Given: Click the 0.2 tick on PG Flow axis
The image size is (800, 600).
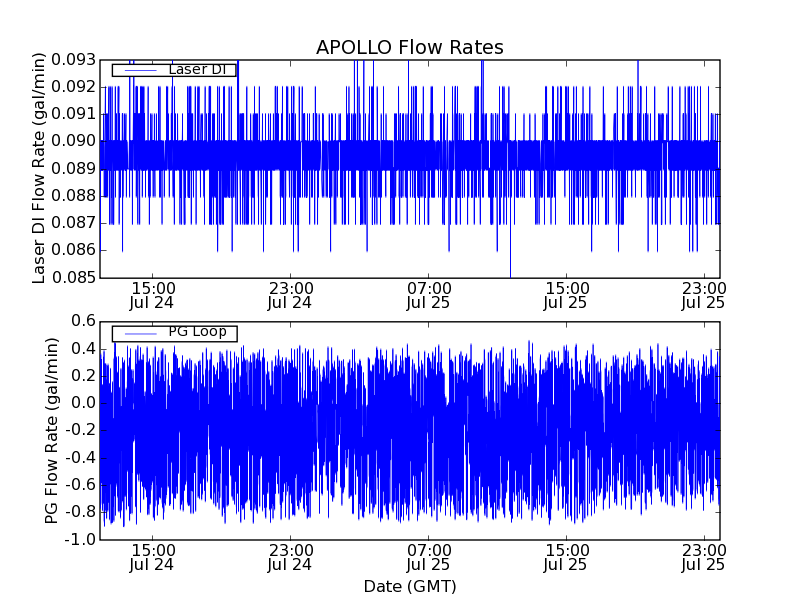Looking at the screenshot, I should 83,376.
